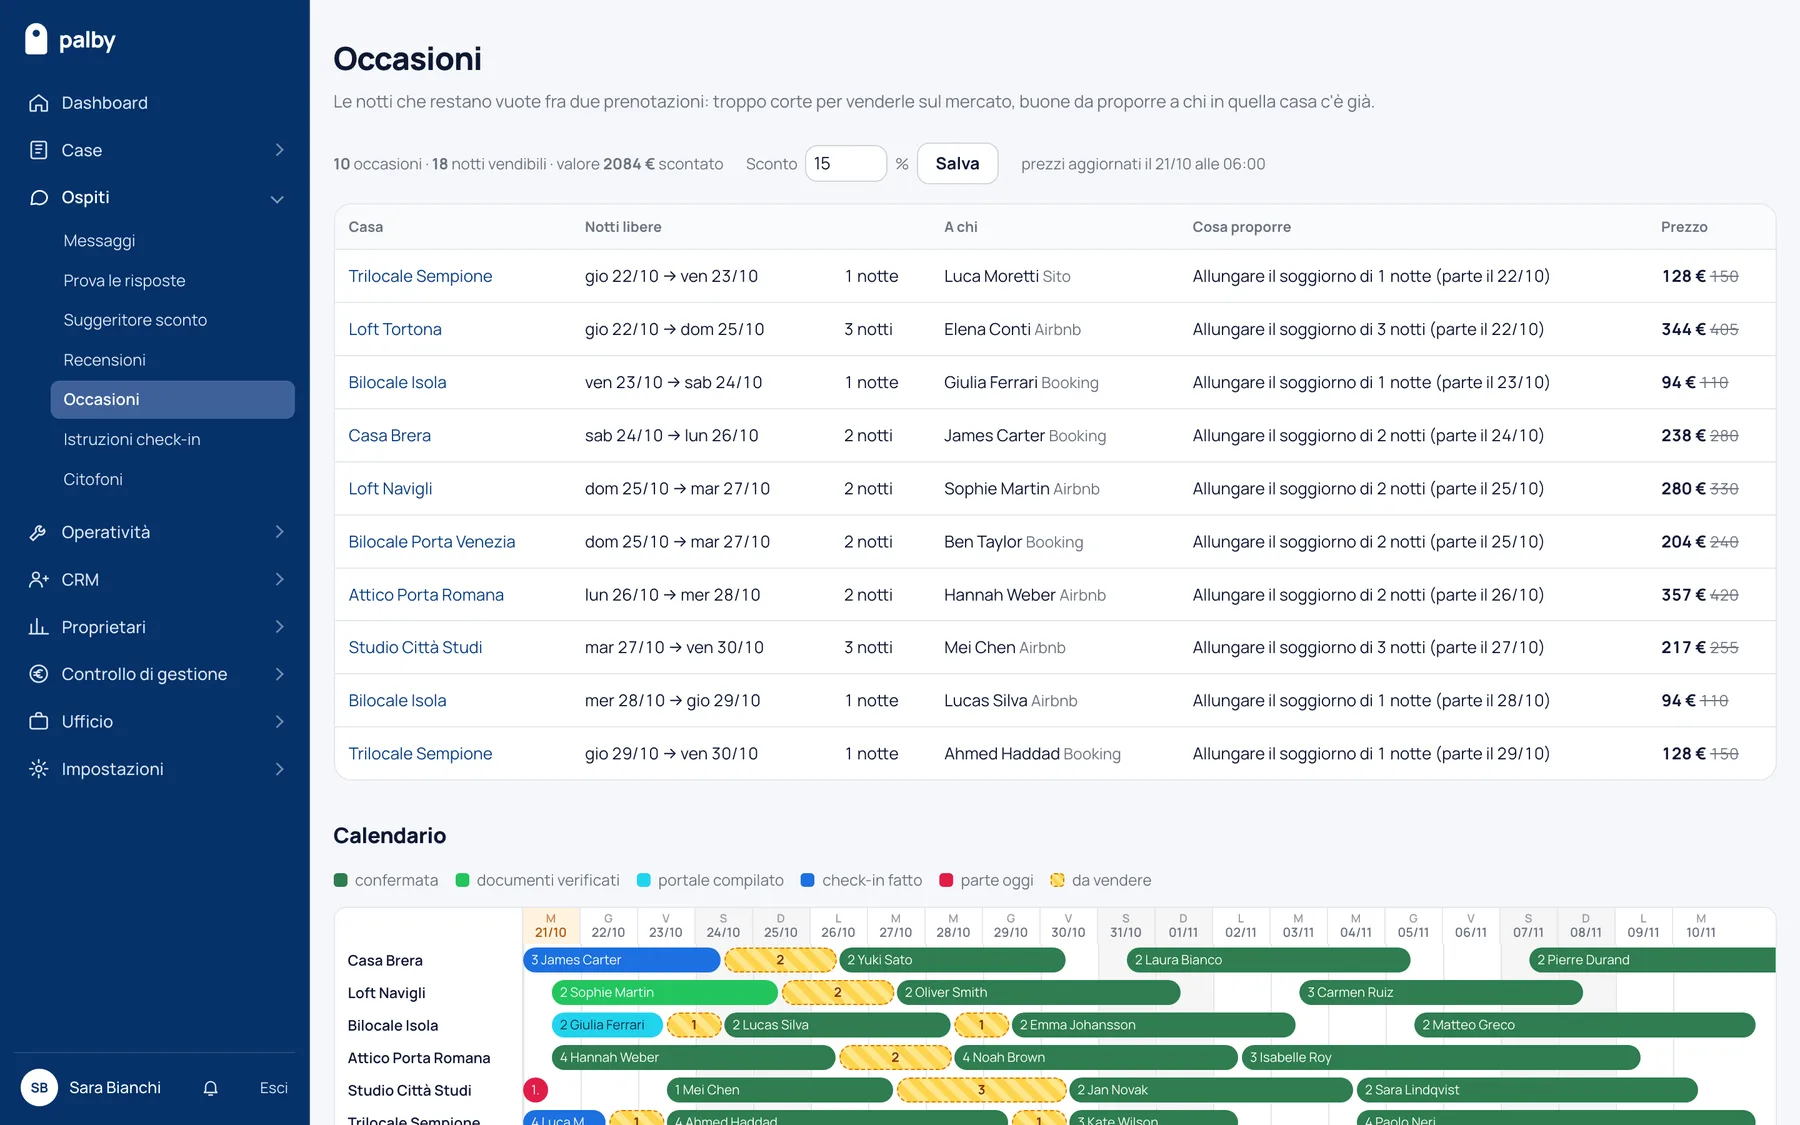Open Attico Porta Romana link in table

[x=426, y=595]
